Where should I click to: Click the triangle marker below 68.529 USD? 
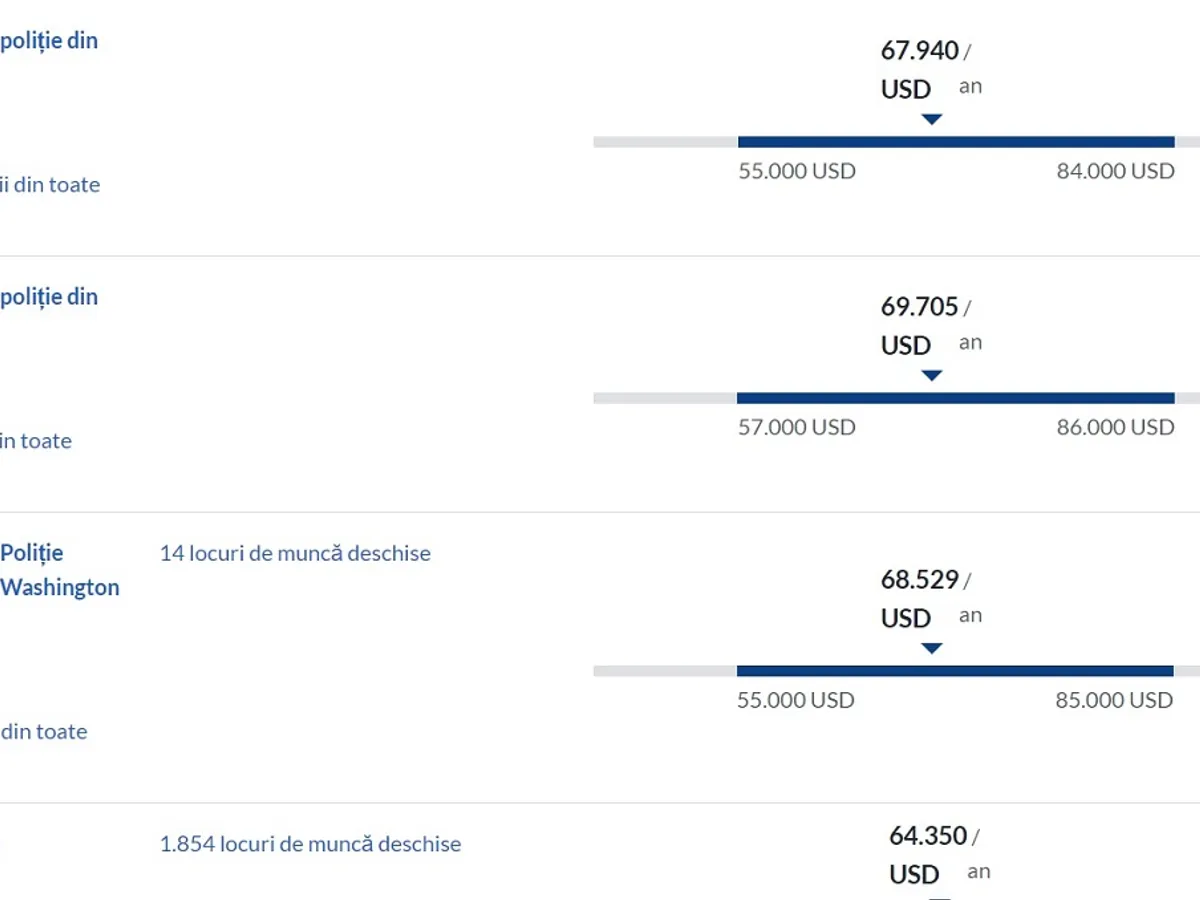coord(932,648)
